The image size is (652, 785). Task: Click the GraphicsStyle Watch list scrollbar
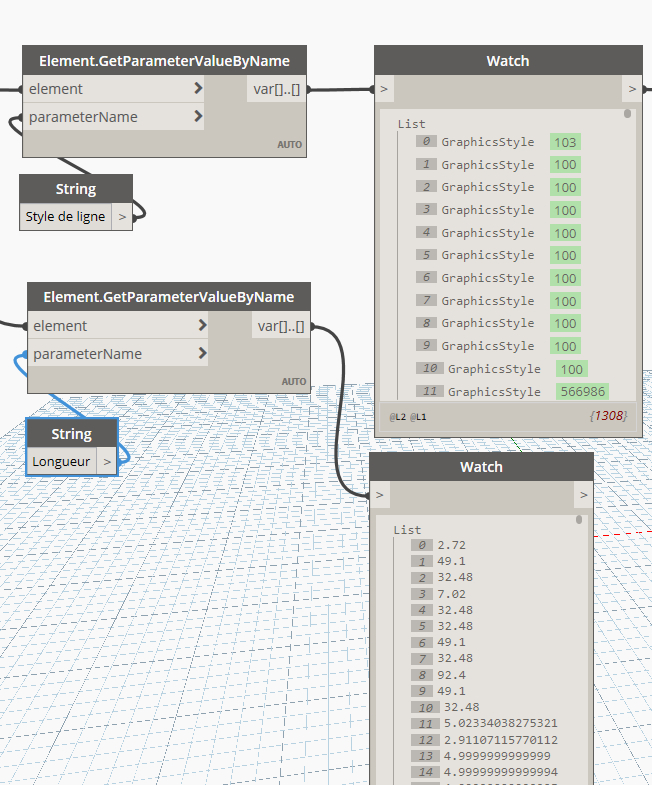click(x=628, y=114)
